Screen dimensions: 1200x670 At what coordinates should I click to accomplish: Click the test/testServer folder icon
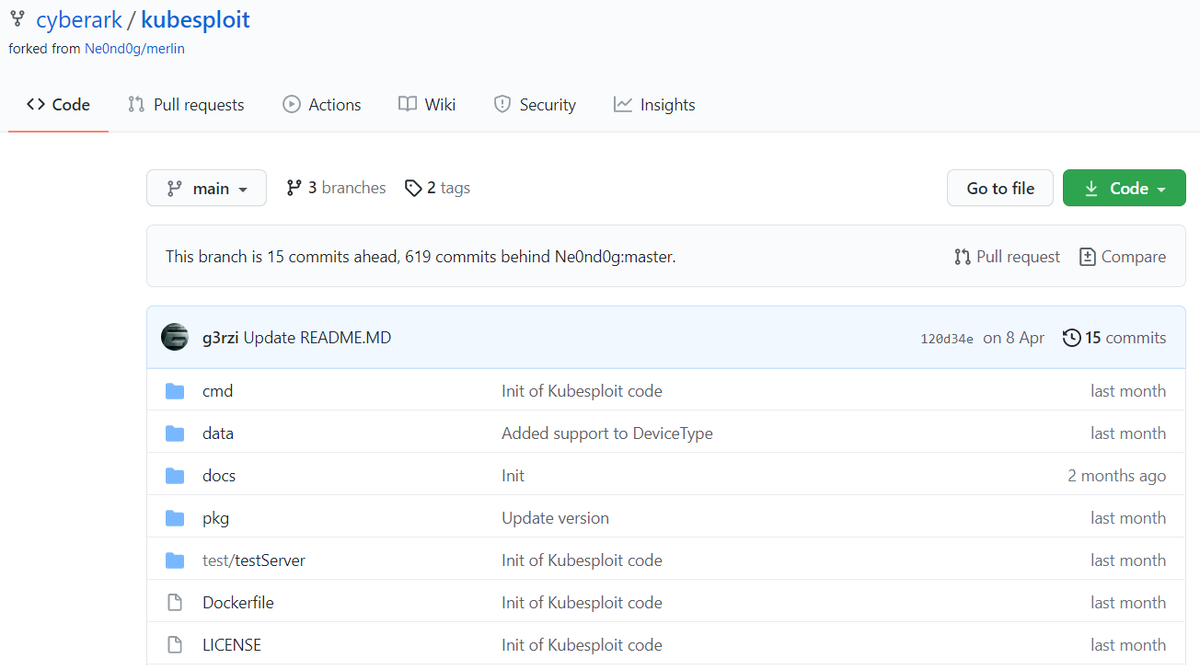coord(175,560)
